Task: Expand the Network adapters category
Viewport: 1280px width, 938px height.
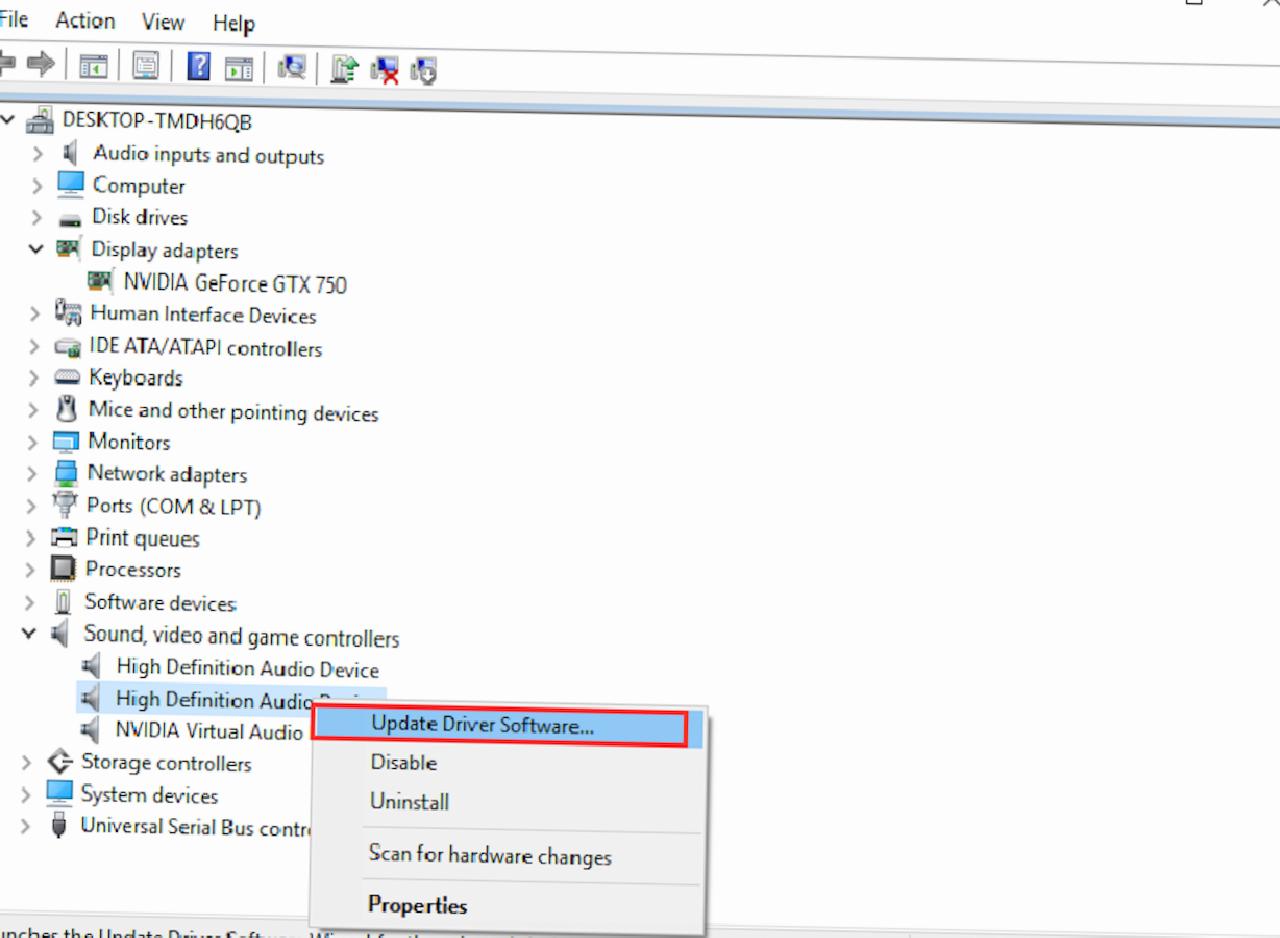Action: click(x=33, y=474)
